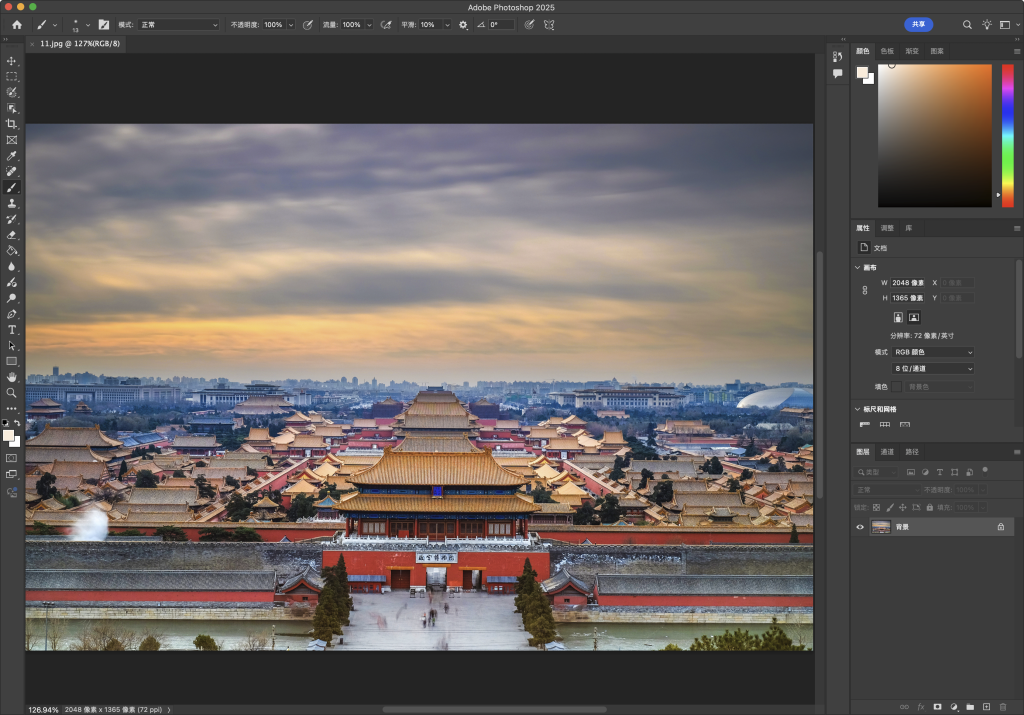The height and width of the screenshot is (715, 1024).
Task: Enable airbrush mode in the options bar
Action: 385,25
